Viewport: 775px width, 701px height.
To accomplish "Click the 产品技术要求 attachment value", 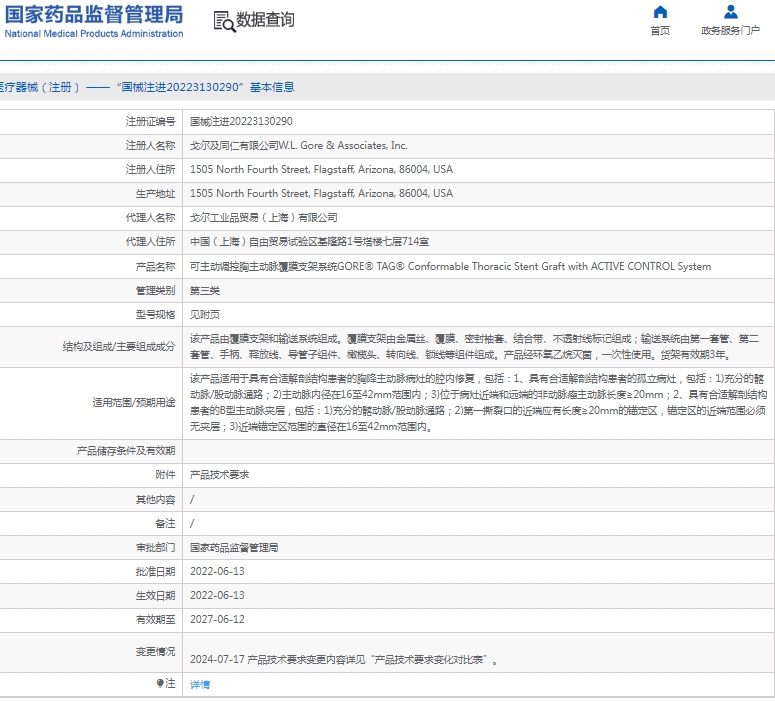I will [x=219, y=475].
